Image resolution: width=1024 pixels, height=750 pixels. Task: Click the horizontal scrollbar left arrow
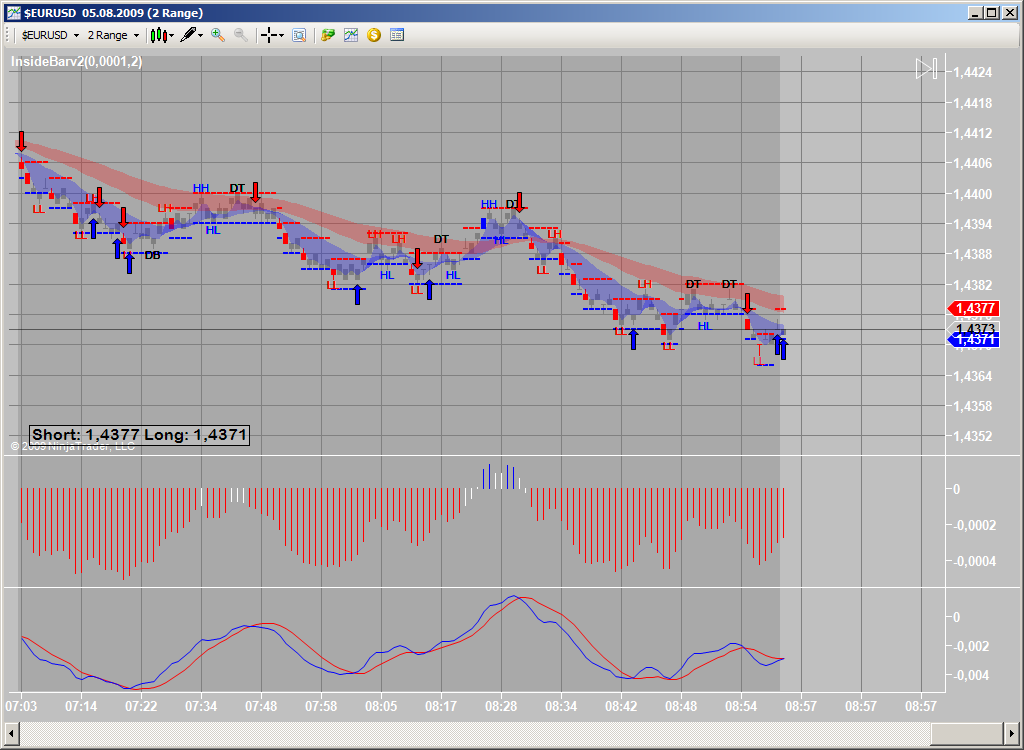pyautogui.click(x=11, y=732)
